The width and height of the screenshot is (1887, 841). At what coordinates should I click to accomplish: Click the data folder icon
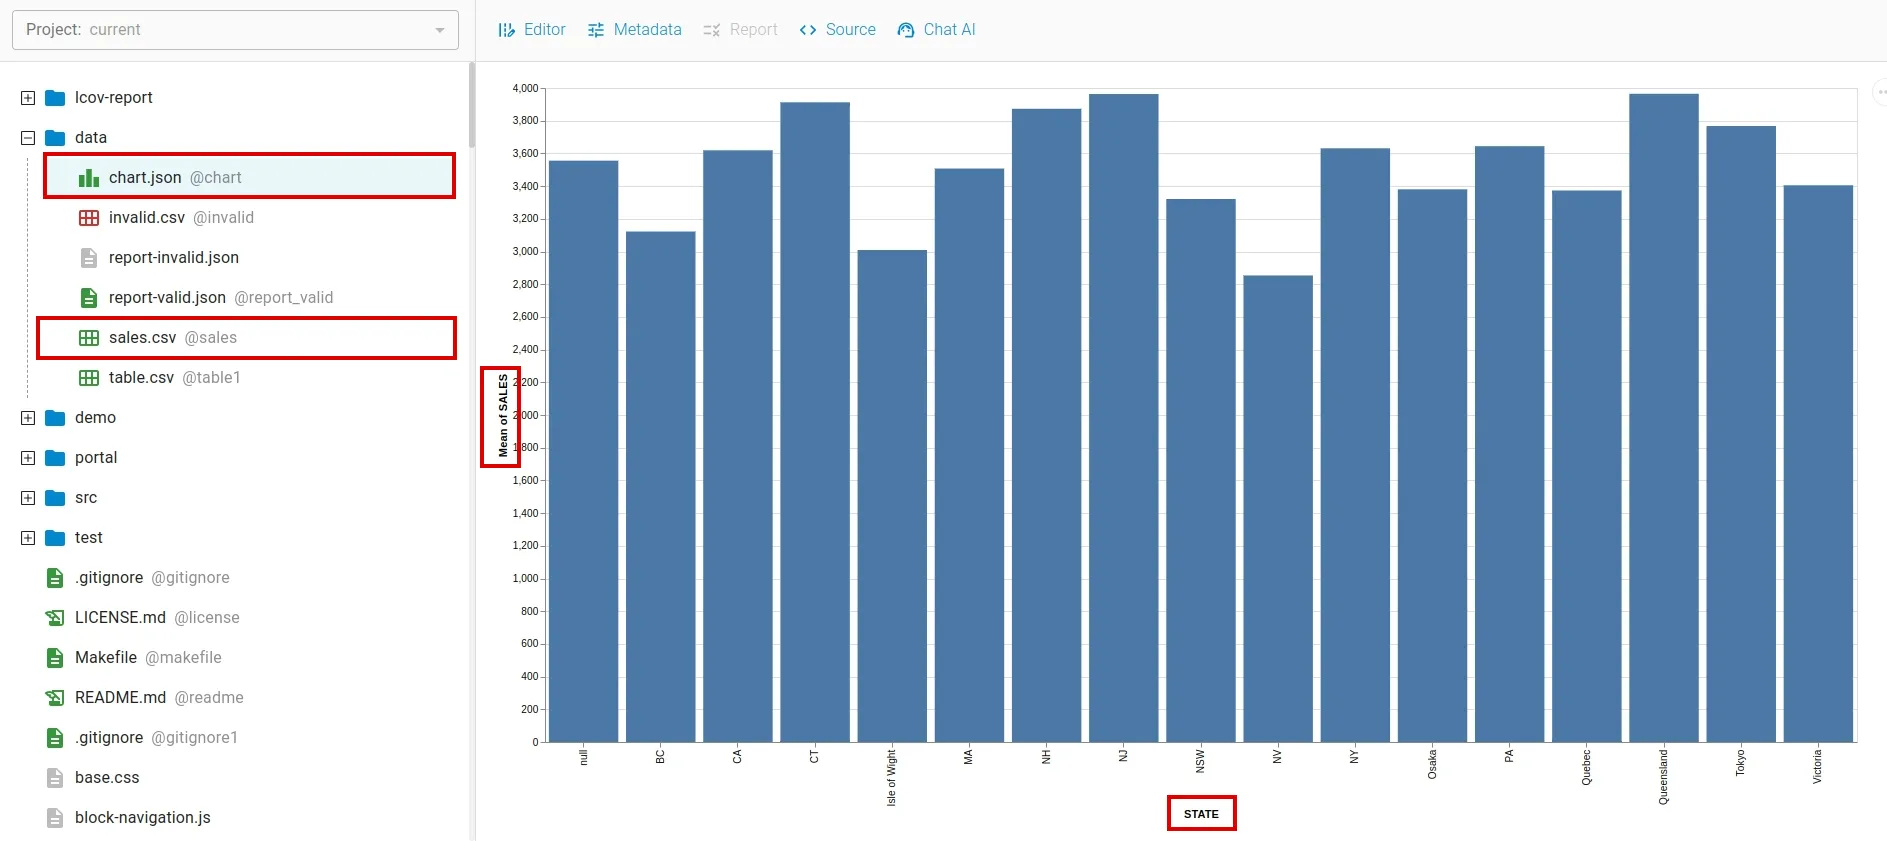click(56, 138)
